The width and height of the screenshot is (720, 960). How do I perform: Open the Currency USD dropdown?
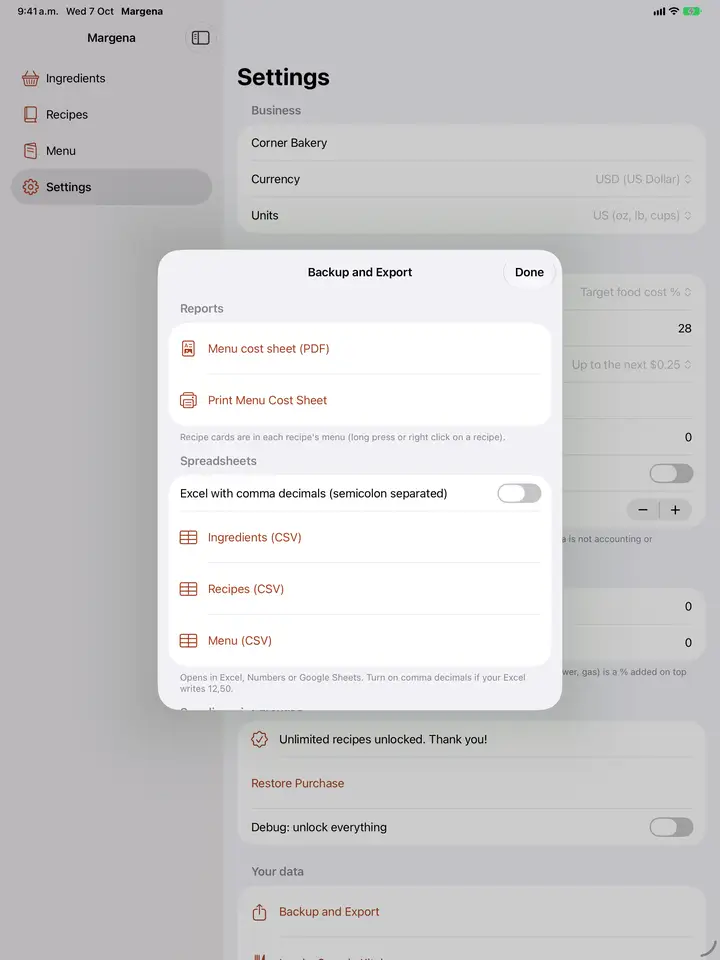click(643, 179)
